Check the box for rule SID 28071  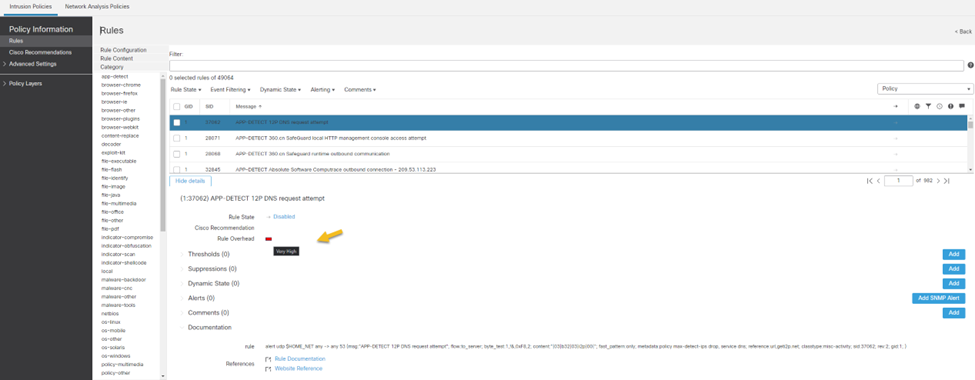[x=177, y=138]
